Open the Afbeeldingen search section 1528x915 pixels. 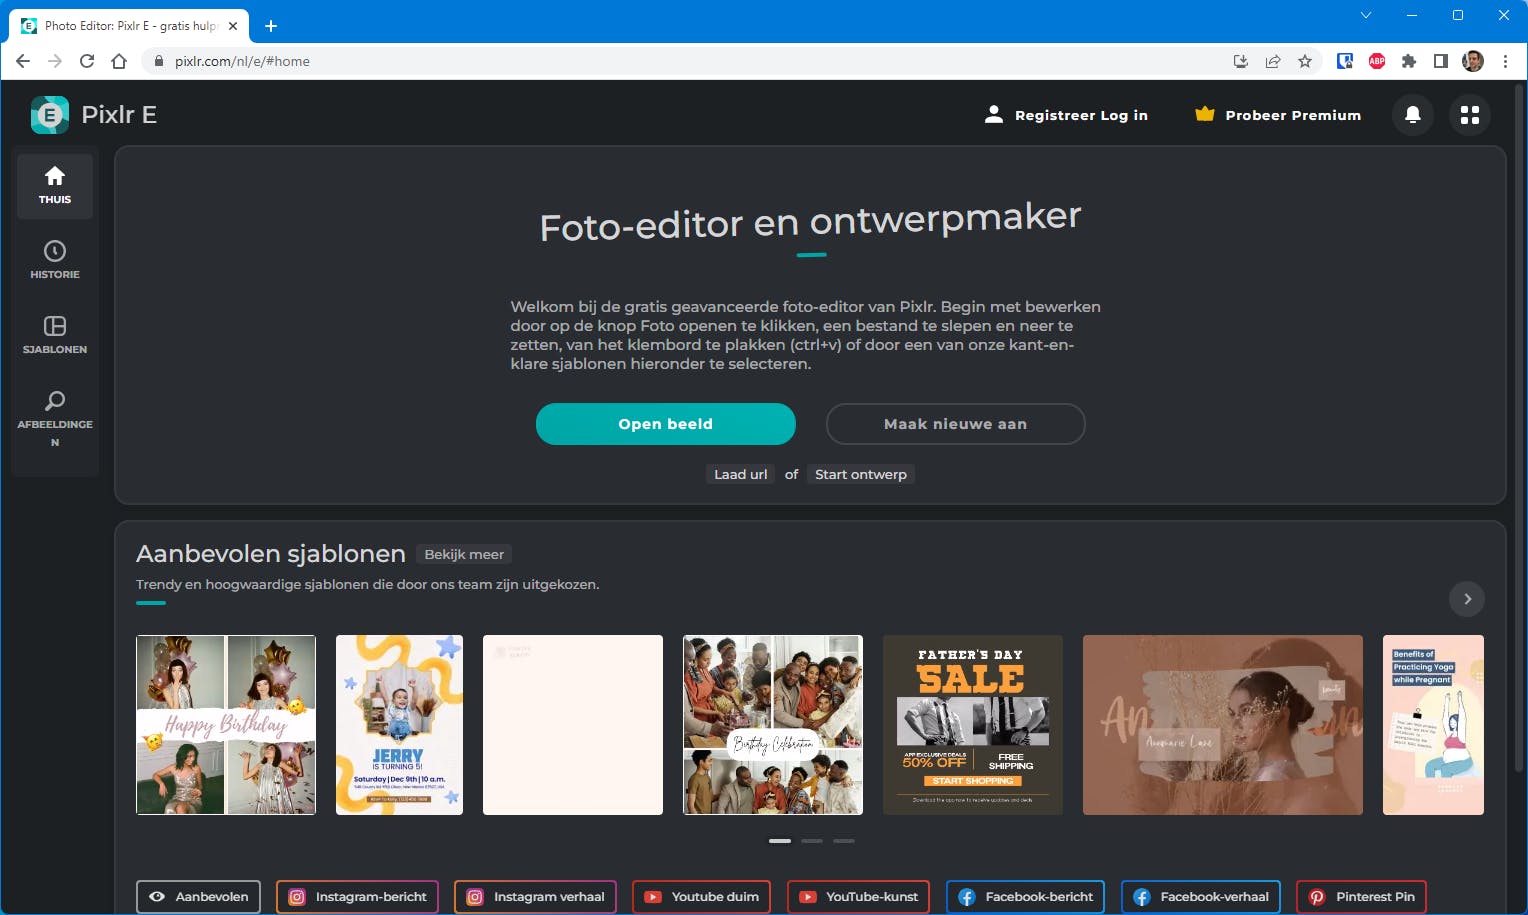coord(55,419)
